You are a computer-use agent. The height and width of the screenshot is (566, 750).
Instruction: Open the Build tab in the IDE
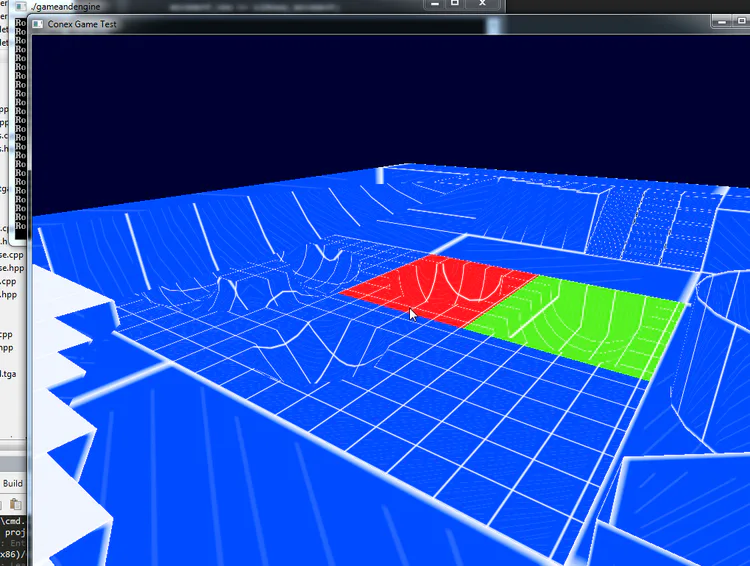pyautogui.click(x=12, y=483)
